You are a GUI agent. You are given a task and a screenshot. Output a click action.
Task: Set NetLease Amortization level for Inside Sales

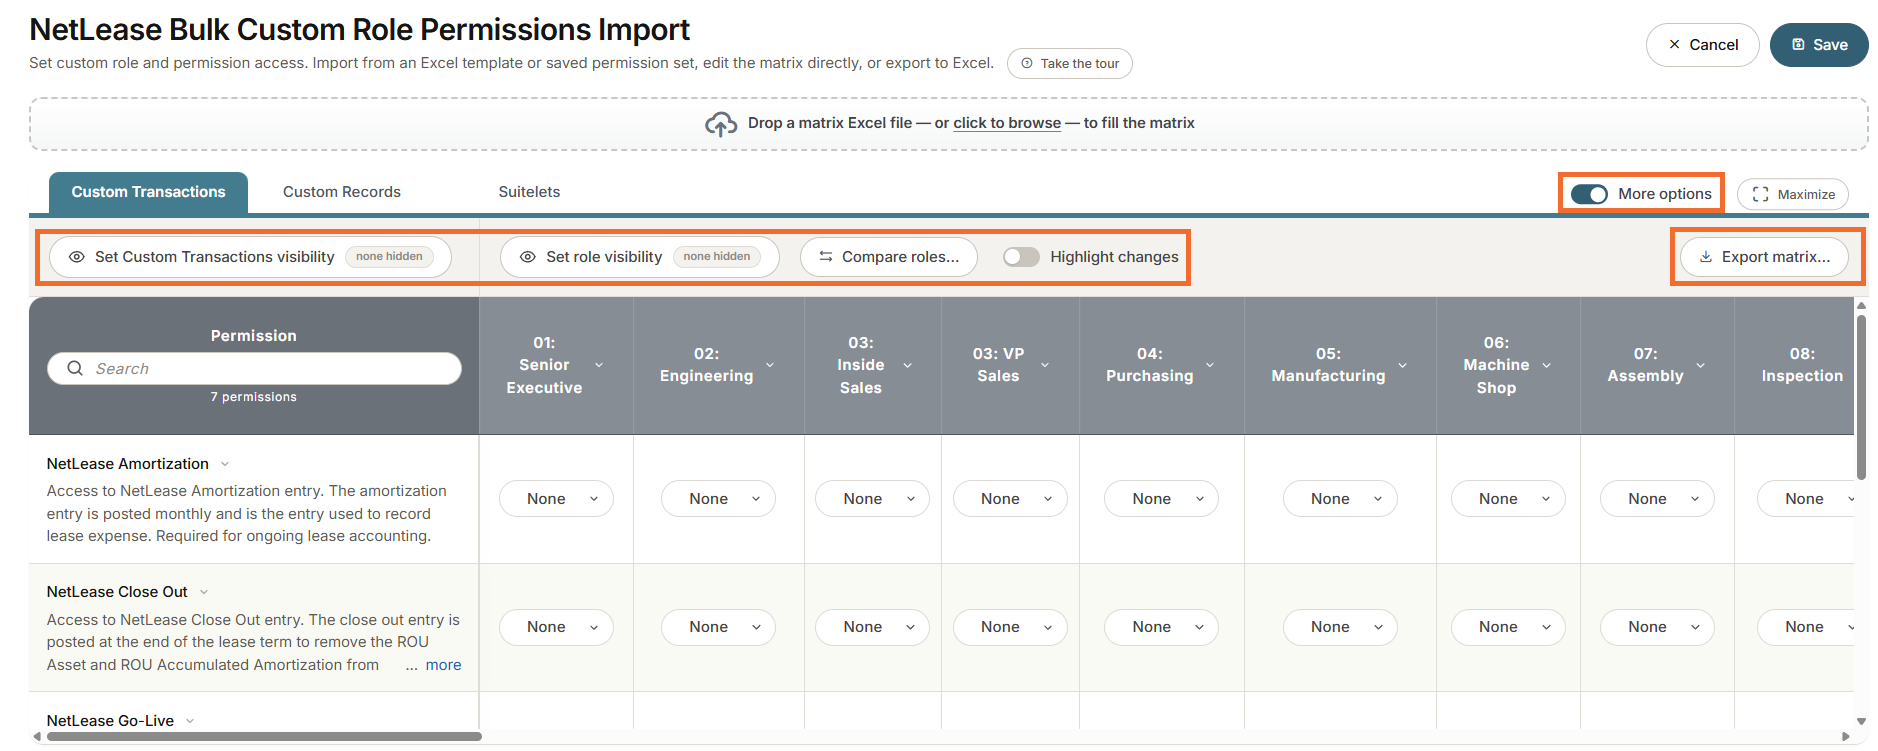[x=872, y=499]
